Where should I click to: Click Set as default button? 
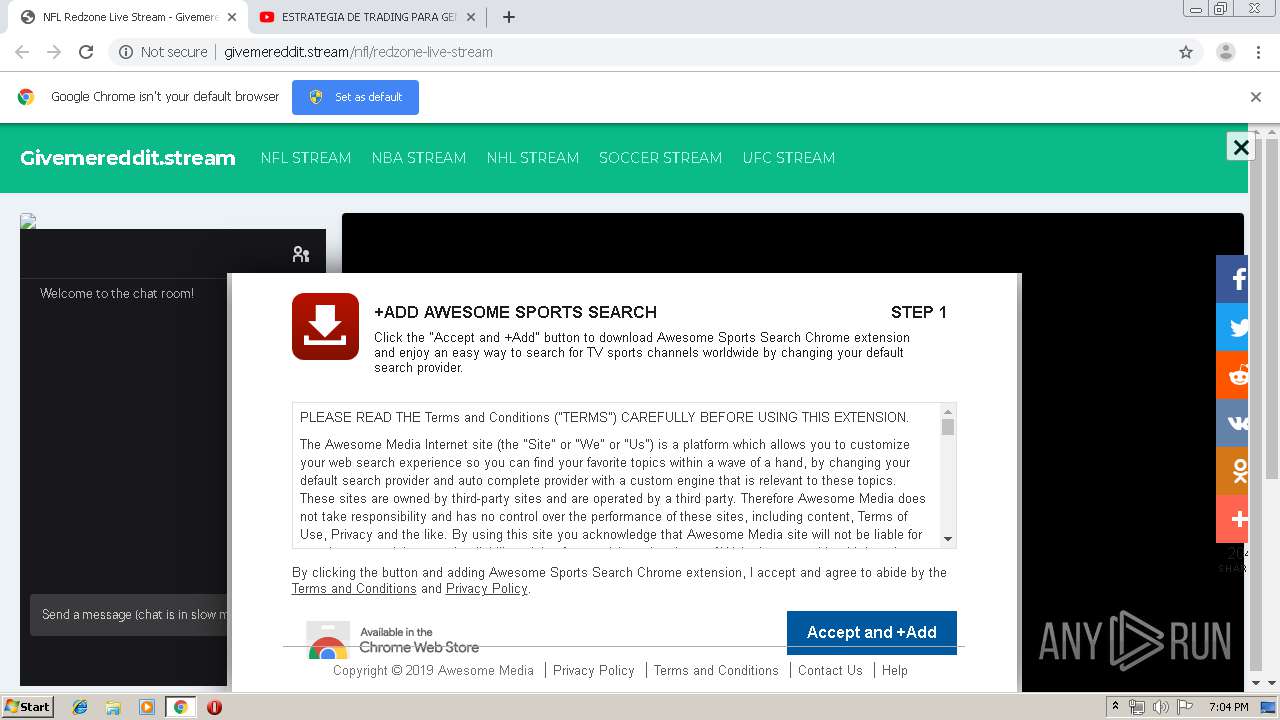tap(355, 97)
